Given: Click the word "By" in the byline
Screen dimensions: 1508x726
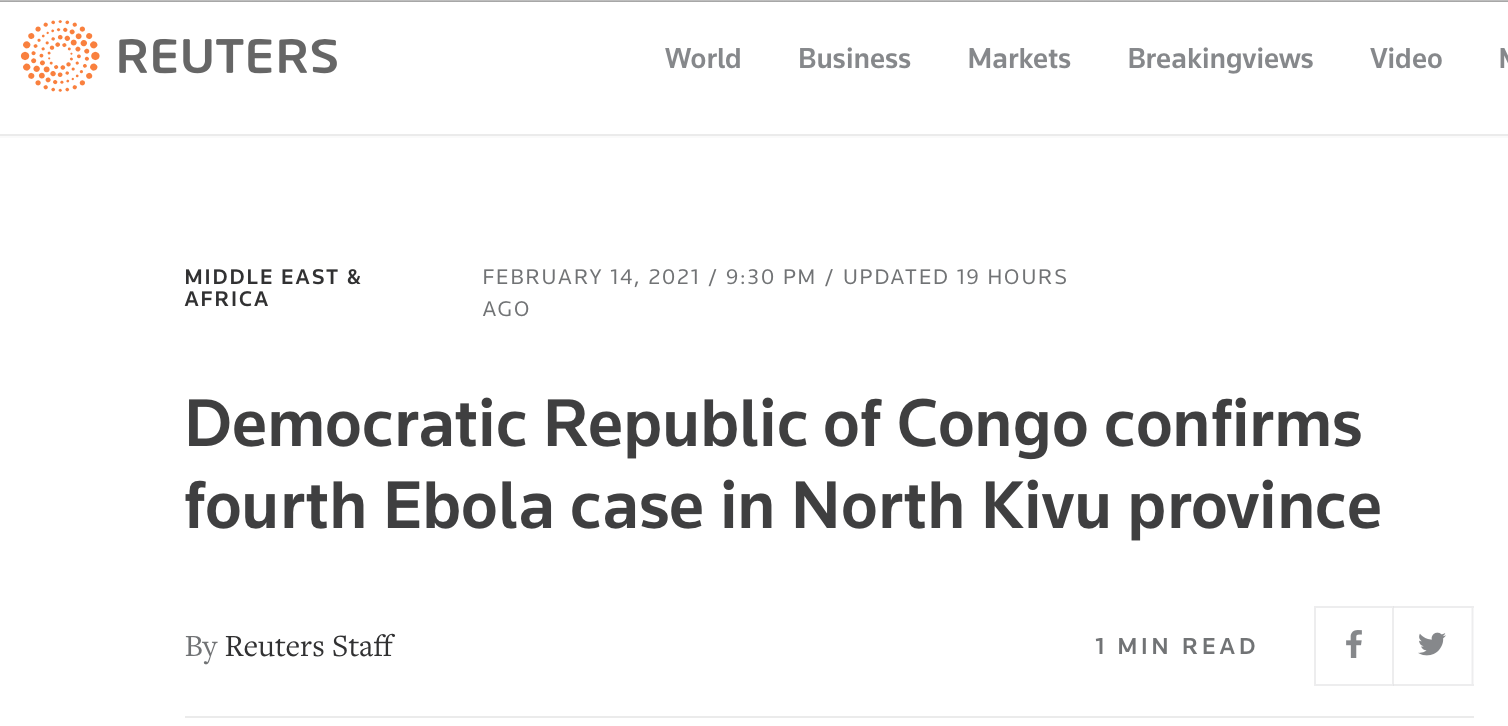Looking at the screenshot, I should click(200, 646).
